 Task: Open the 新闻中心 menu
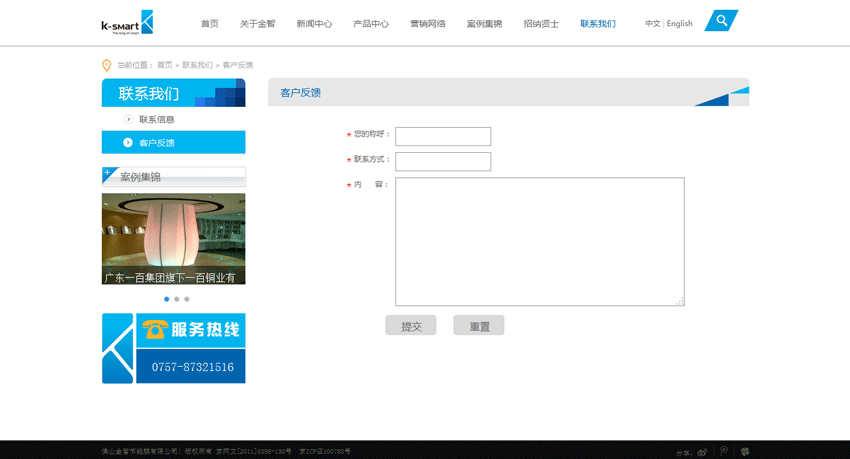pyautogui.click(x=314, y=23)
